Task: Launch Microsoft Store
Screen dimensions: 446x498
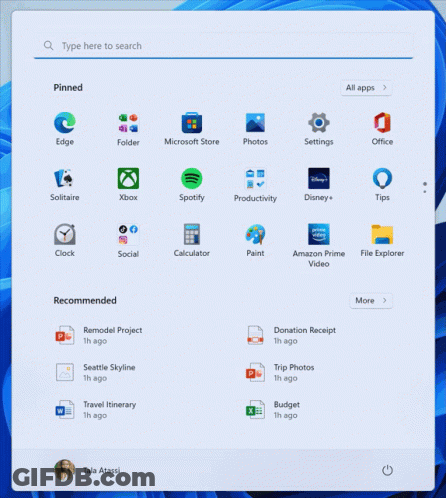Action: point(192,129)
